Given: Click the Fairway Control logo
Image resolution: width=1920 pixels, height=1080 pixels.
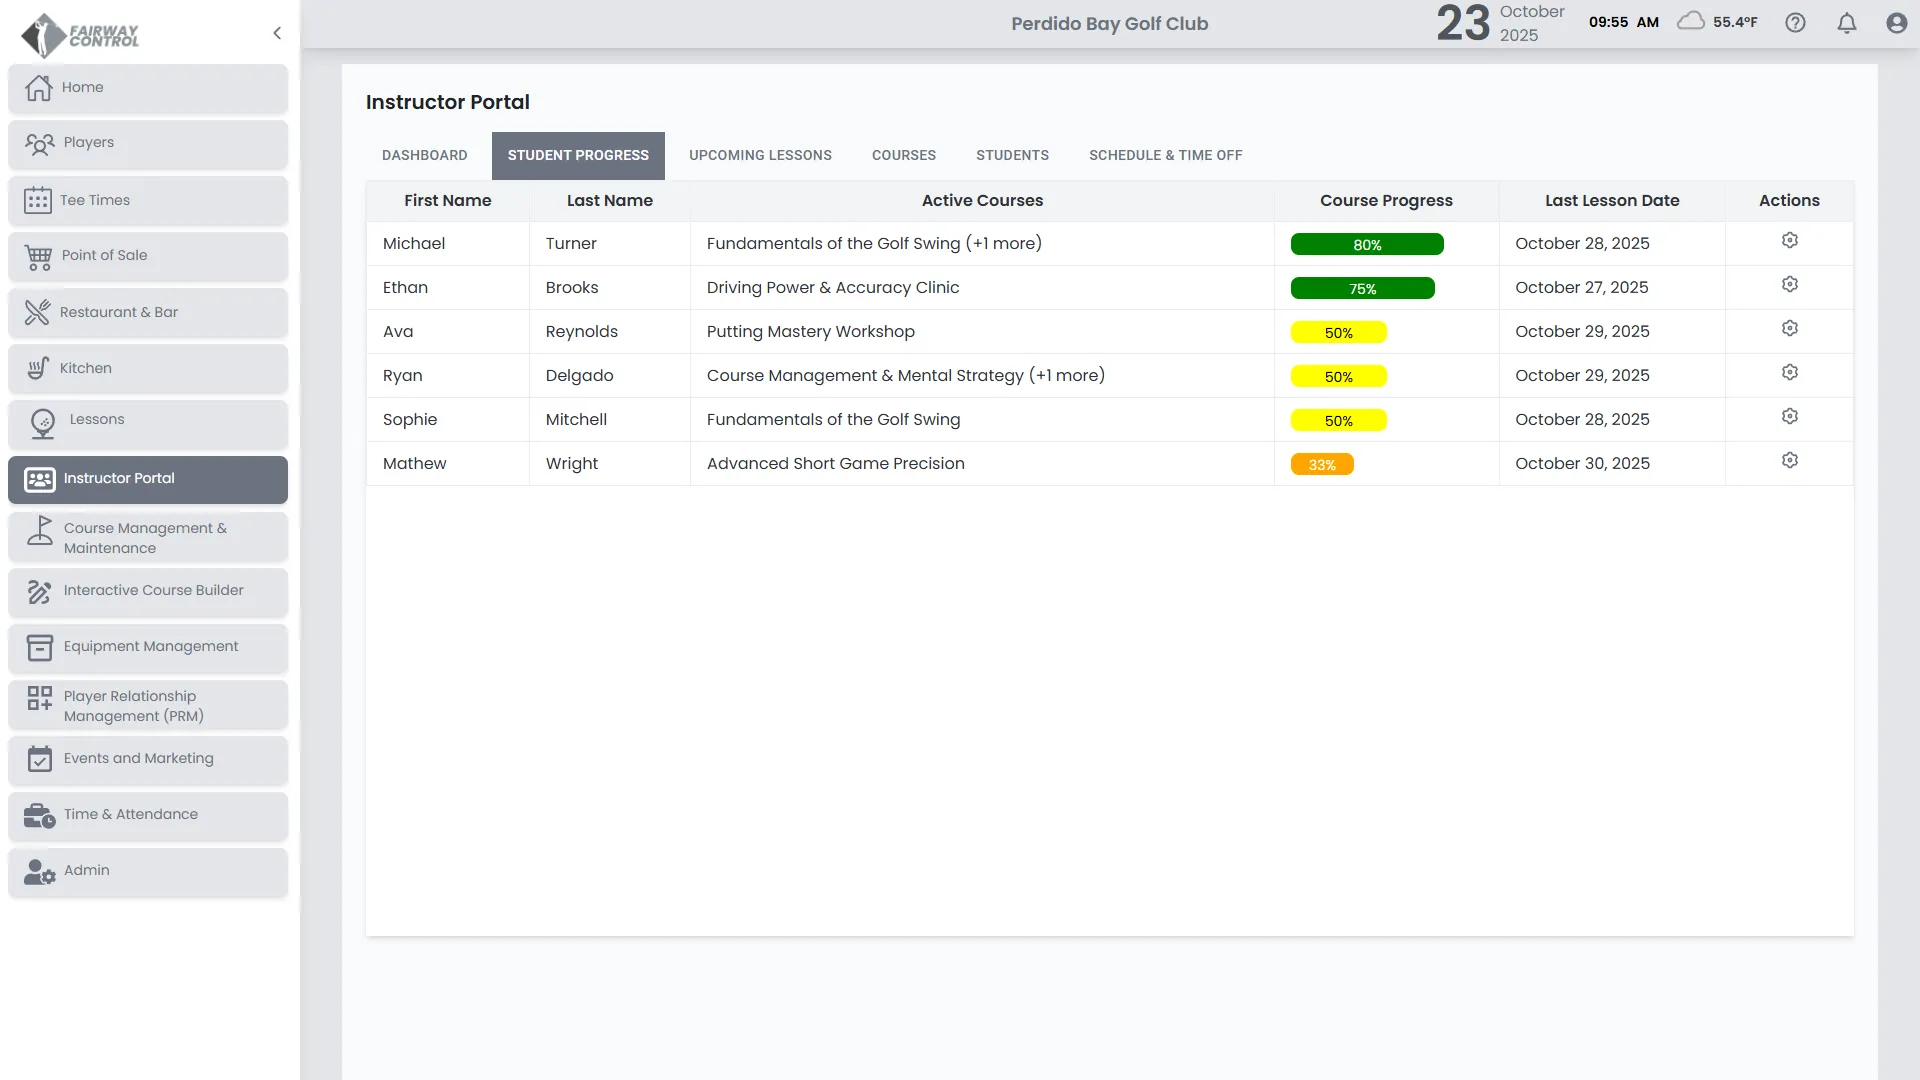Looking at the screenshot, I should point(80,35).
